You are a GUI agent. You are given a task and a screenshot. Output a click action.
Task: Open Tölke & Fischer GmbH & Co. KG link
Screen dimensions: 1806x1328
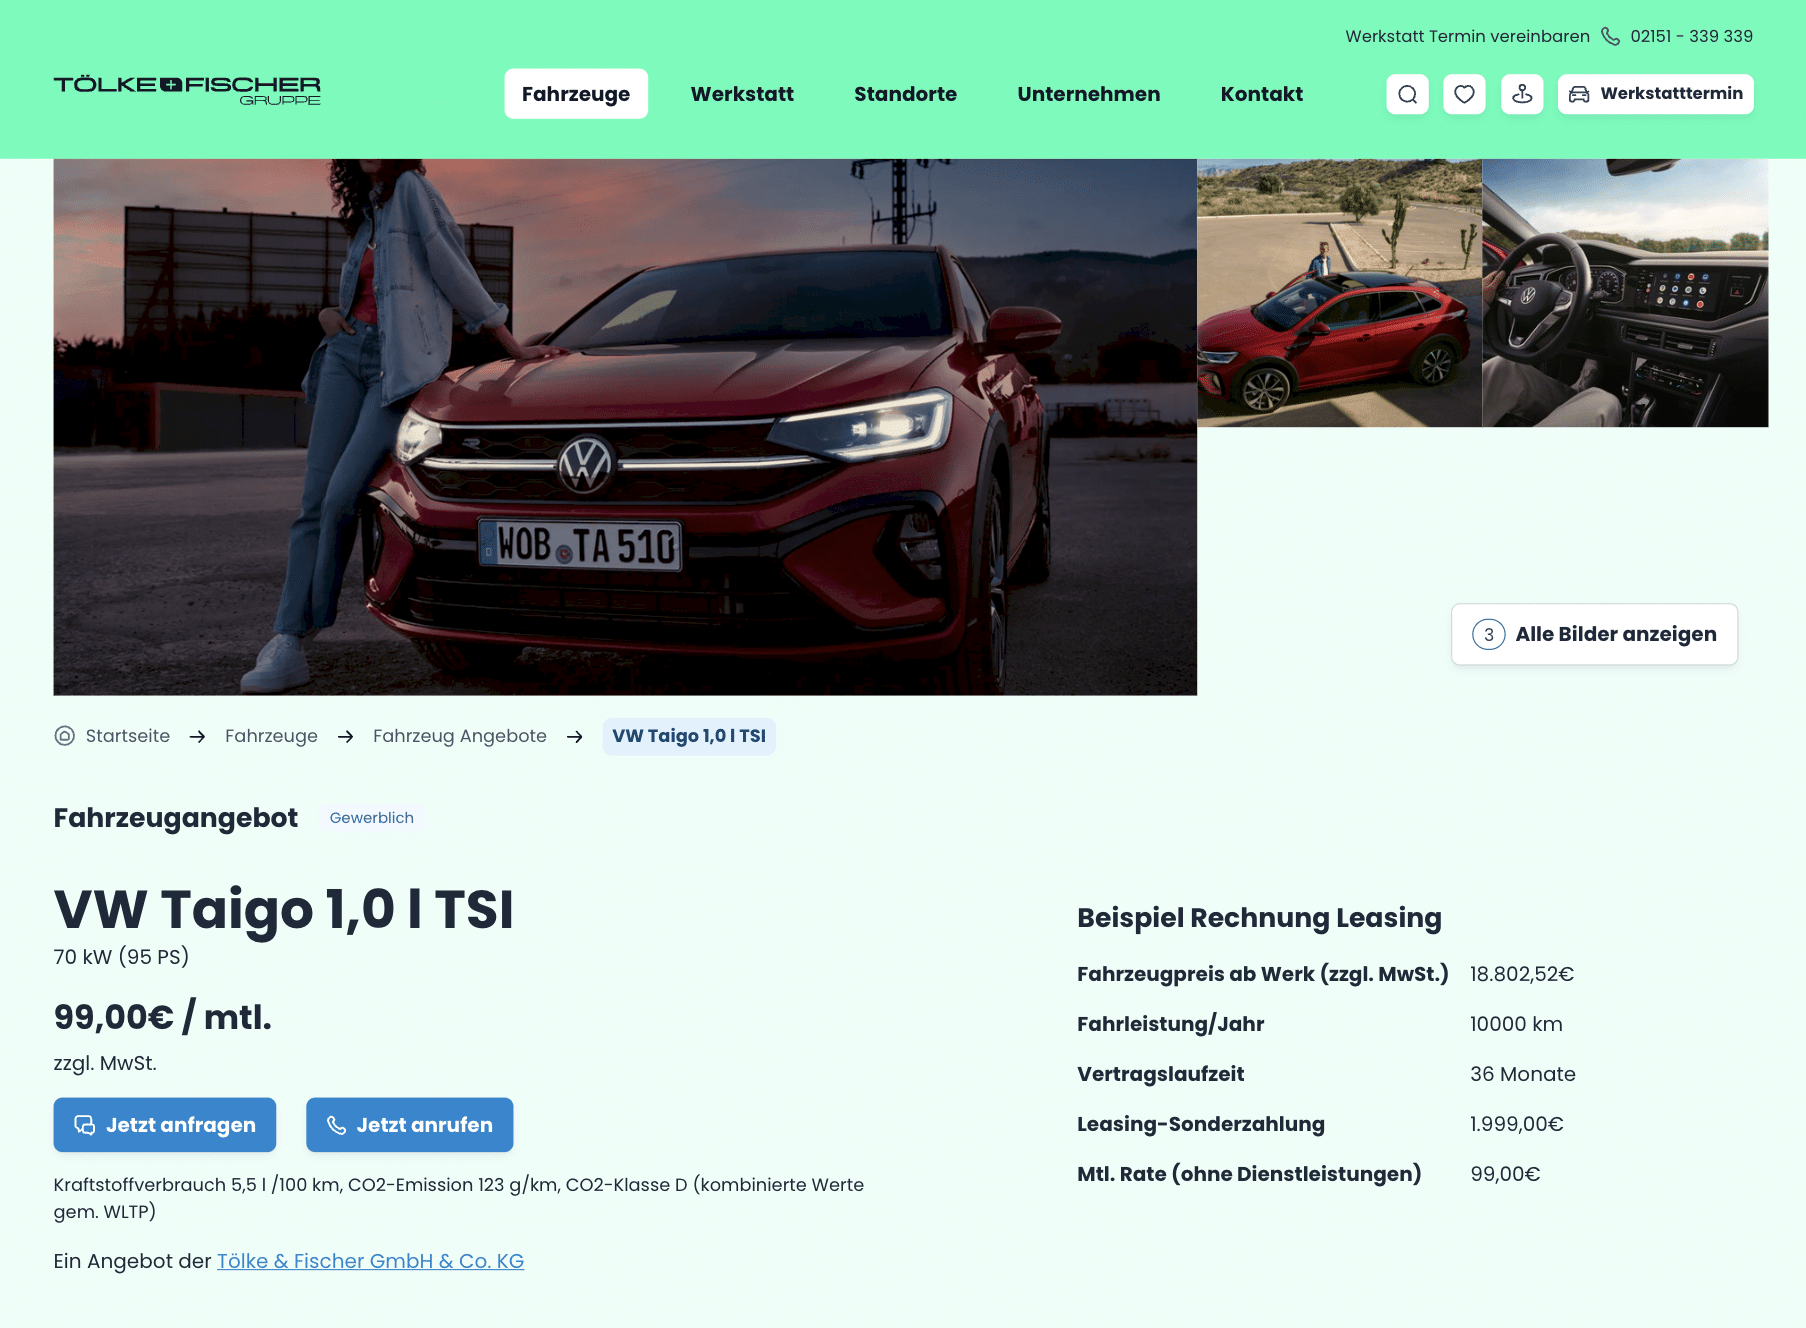click(x=371, y=1261)
